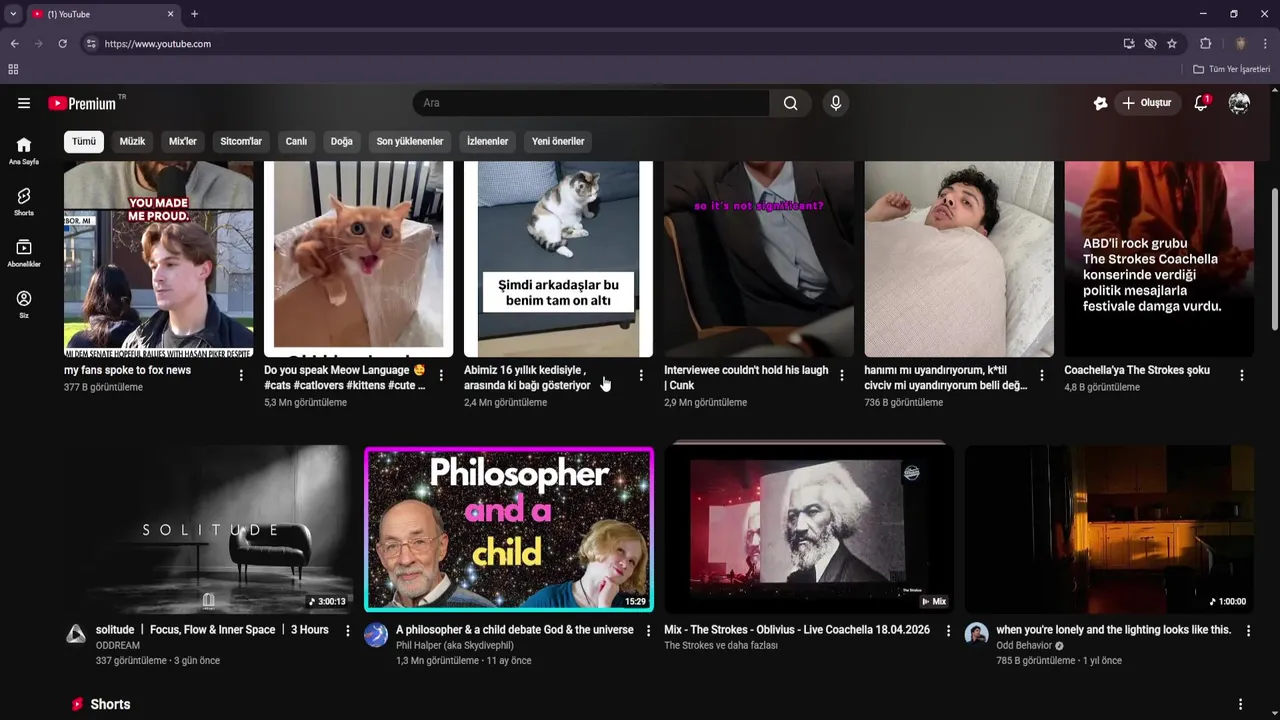Click the sparkle icon next to Oluştur

point(1100,103)
